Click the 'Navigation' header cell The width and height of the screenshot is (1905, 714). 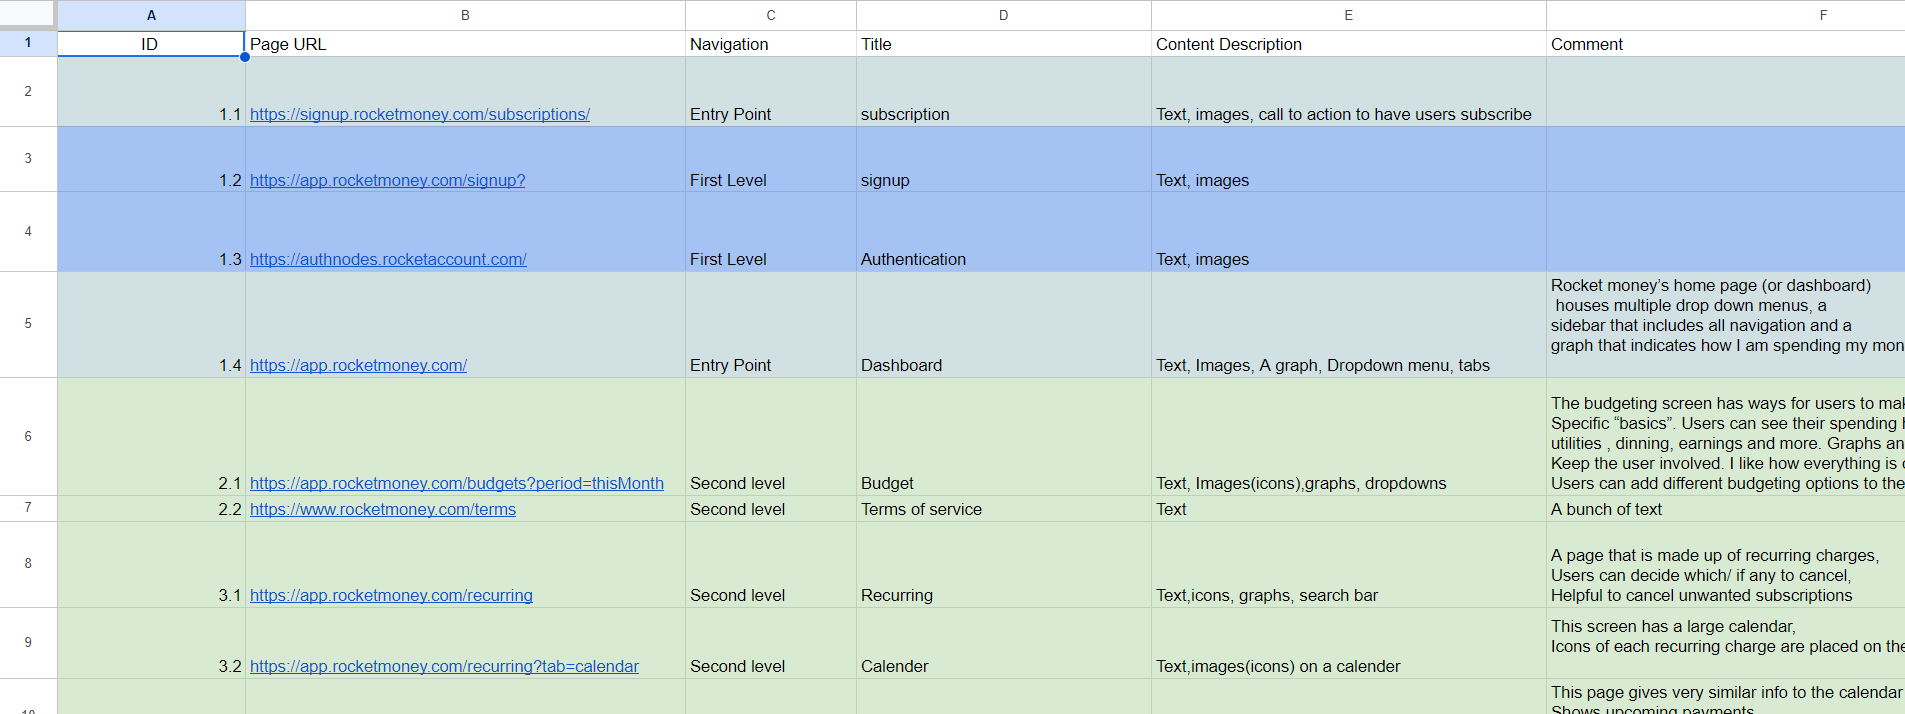pyautogui.click(x=771, y=43)
